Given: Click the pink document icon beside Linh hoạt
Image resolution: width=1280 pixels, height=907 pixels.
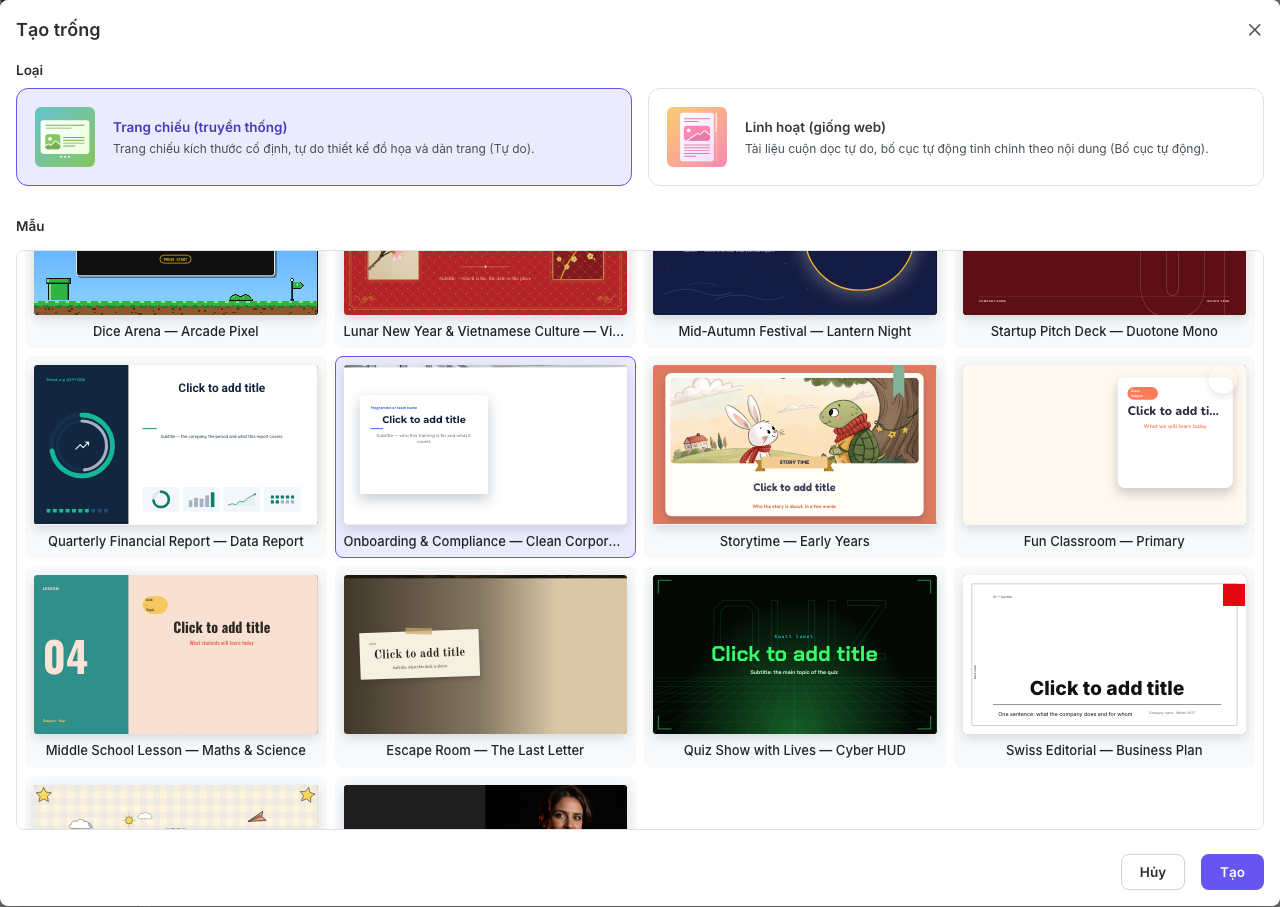Looking at the screenshot, I should (x=697, y=137).
